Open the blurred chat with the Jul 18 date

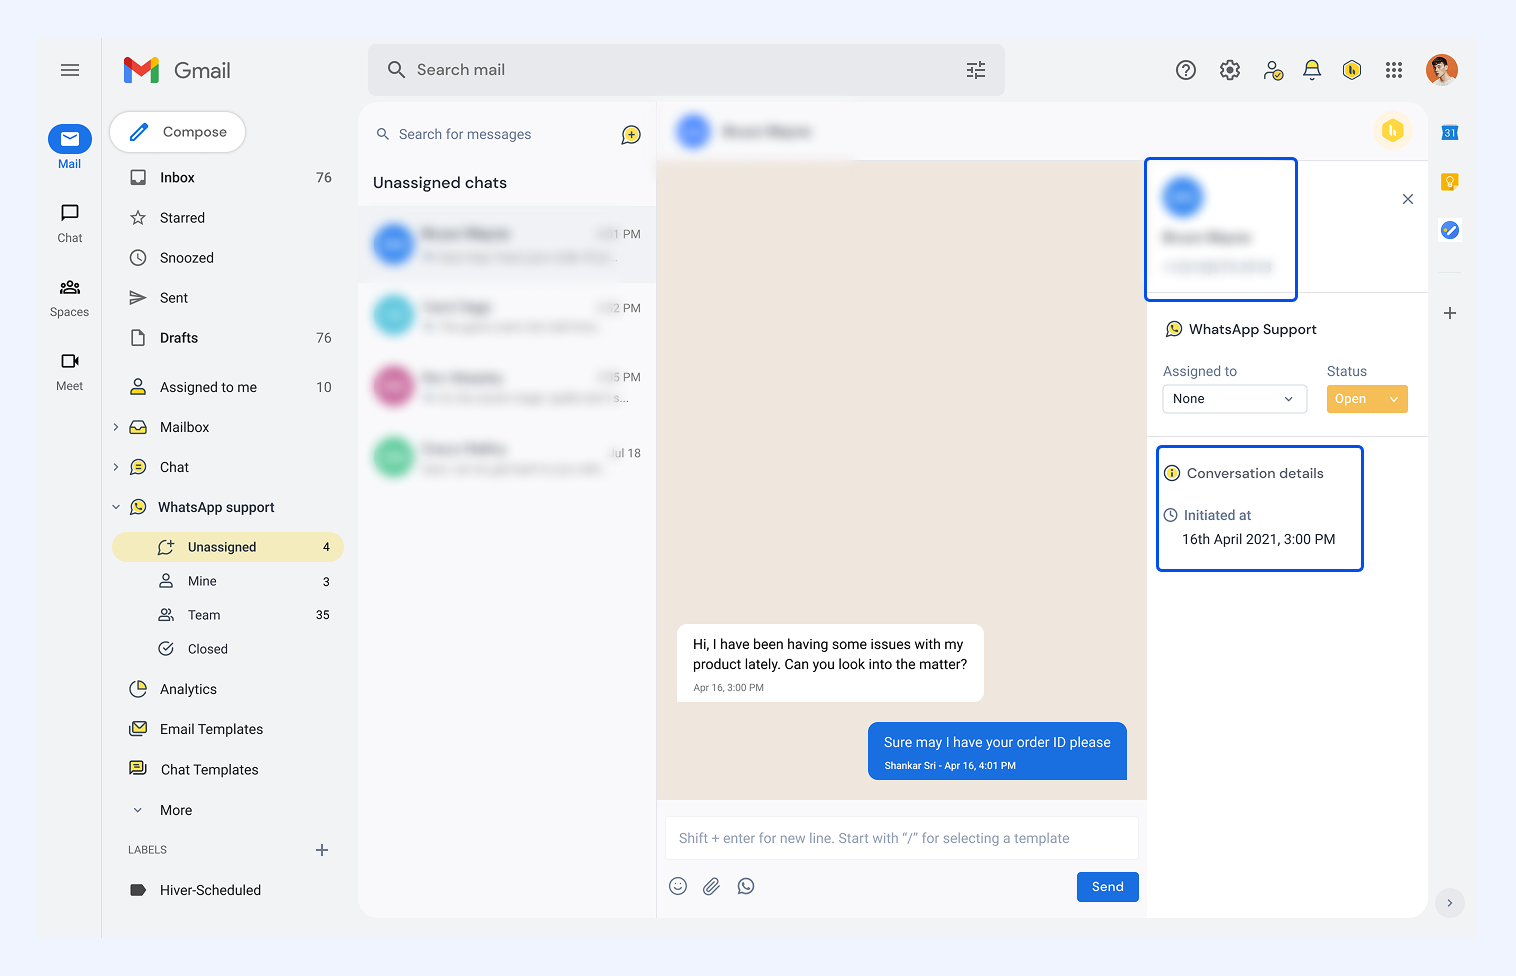click(x=507, y=456)
